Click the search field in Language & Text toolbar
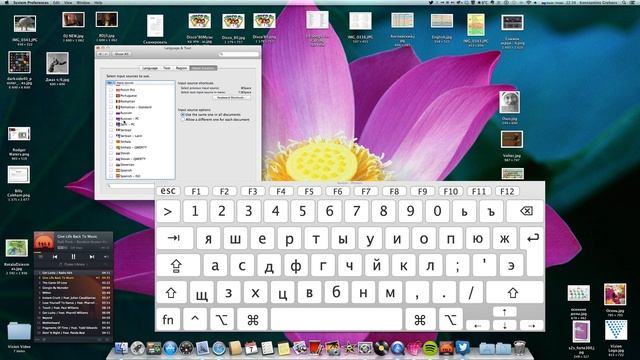 click(239, 54)
